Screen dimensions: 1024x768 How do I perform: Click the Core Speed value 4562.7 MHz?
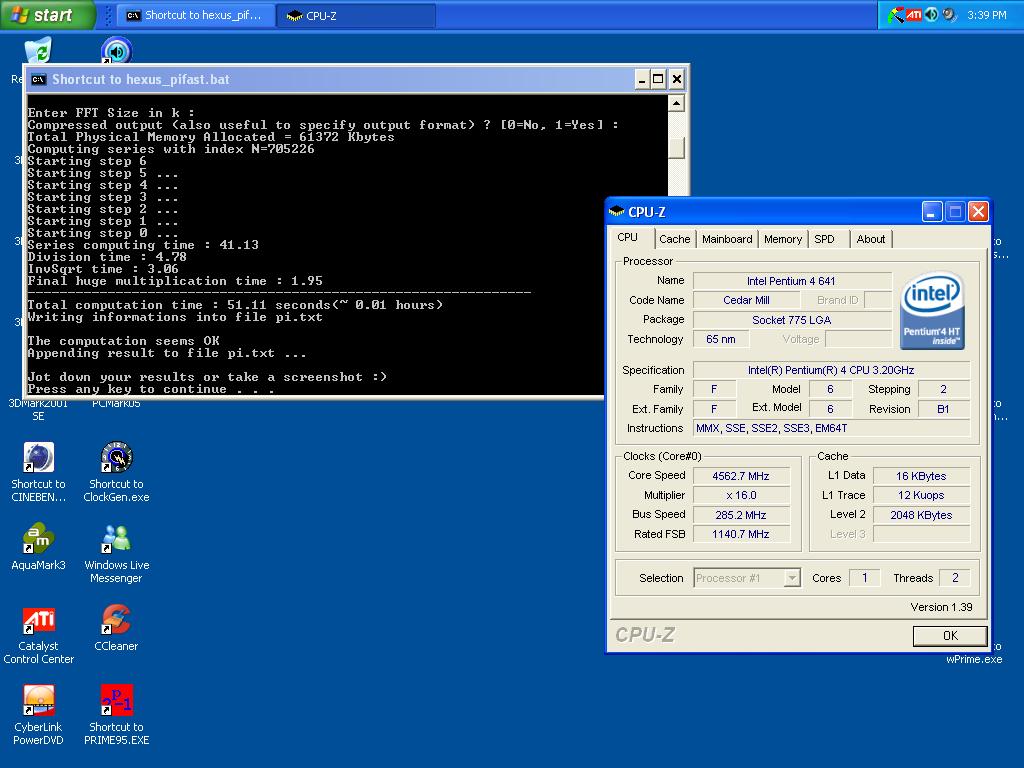point(741,476)
